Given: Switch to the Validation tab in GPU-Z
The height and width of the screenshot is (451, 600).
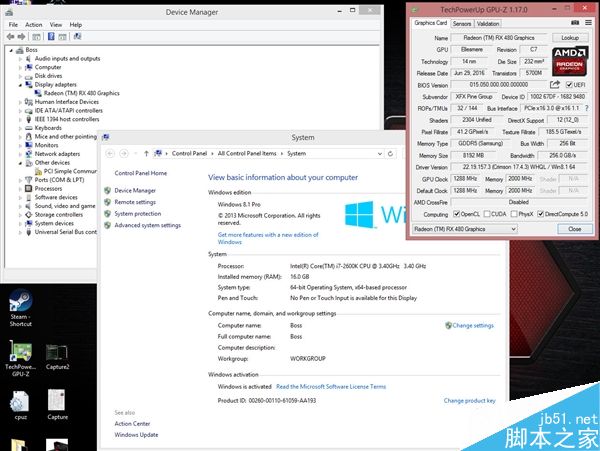Looking at the screenshot, I should (x=488, y=23).
